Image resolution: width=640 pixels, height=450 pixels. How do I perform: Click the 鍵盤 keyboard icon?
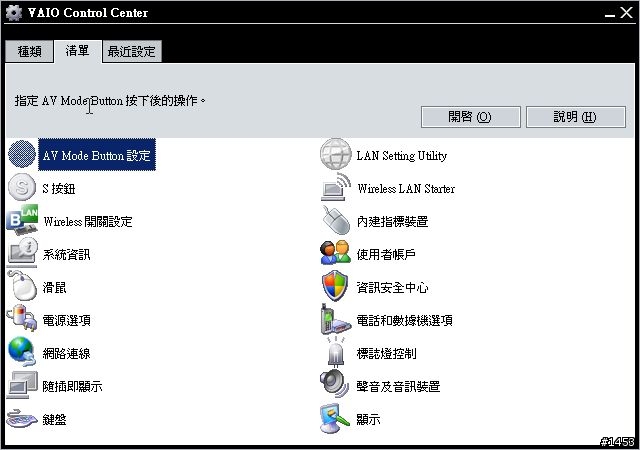[x=22, y=419]
